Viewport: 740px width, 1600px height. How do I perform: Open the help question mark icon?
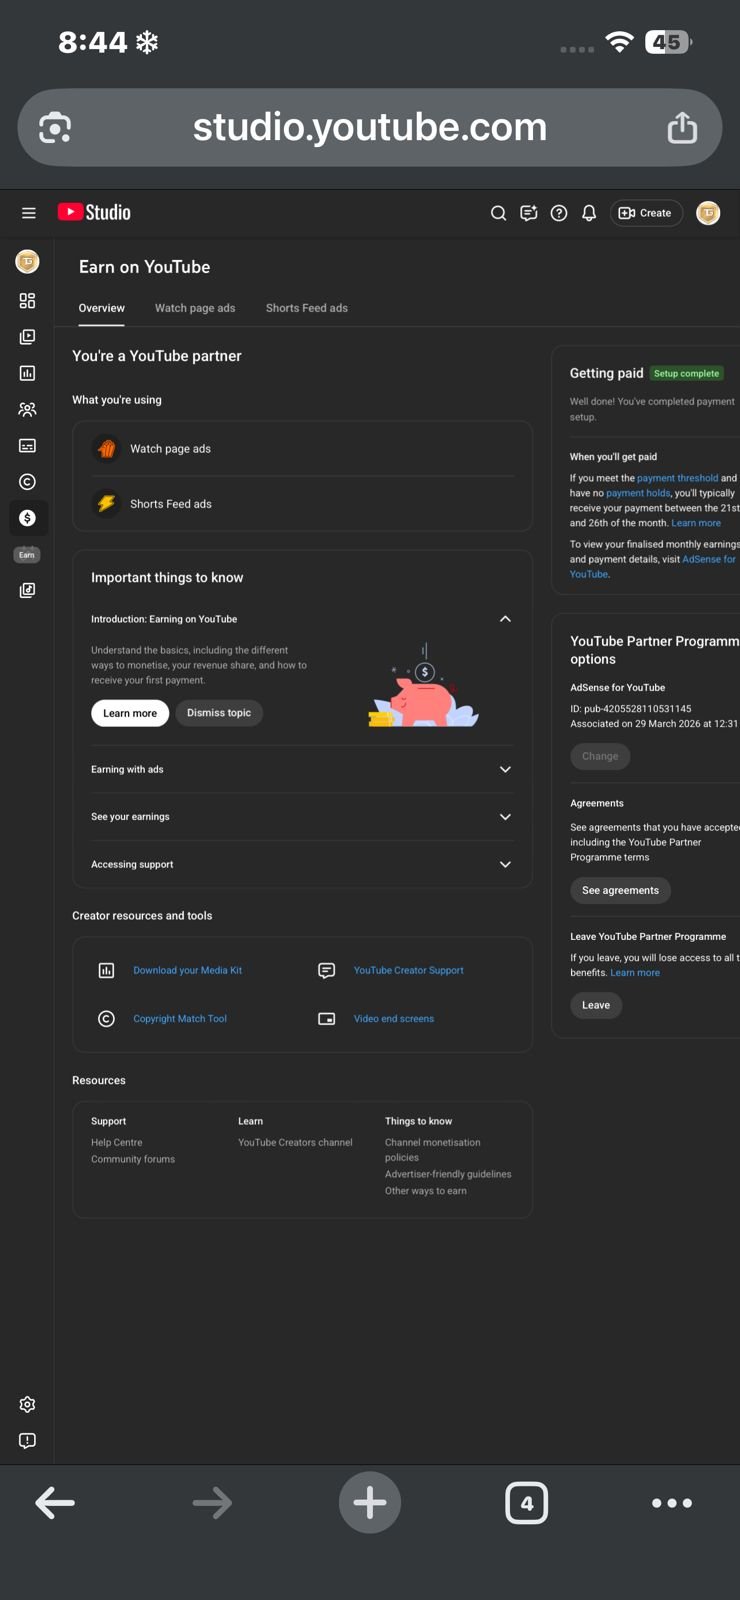559,213
